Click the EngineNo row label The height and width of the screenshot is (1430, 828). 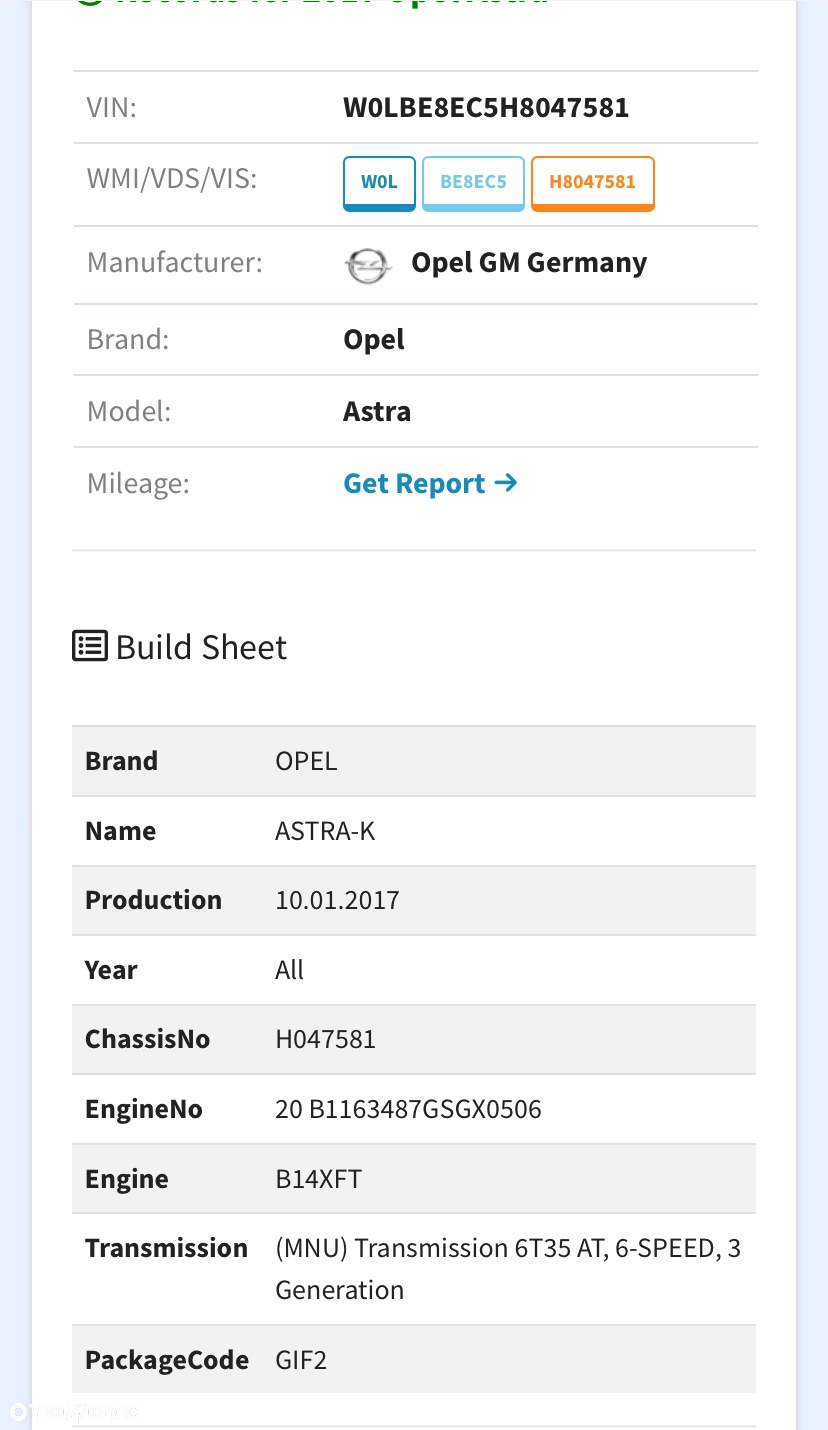coord(143,1109)
